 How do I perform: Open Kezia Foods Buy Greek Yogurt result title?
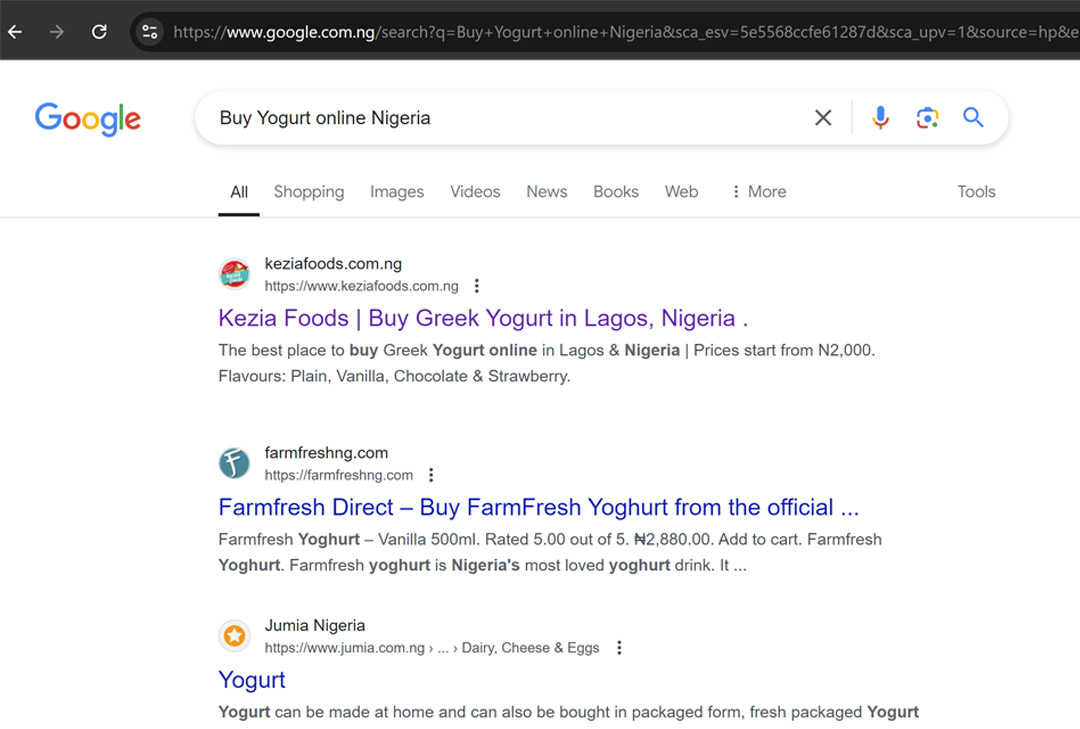[483, 318]
